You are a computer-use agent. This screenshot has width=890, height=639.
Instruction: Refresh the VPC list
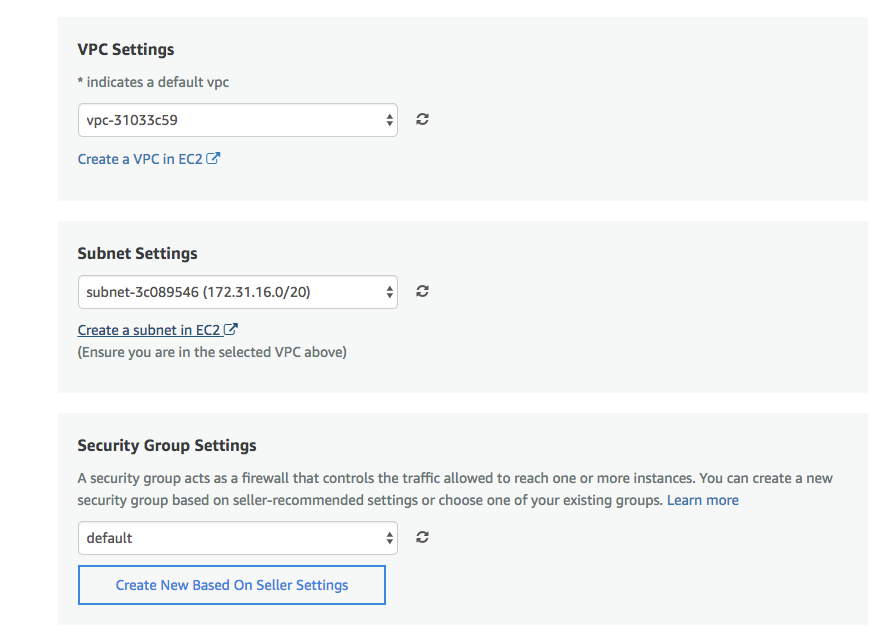pyautogui.click(x=421, y=119)
